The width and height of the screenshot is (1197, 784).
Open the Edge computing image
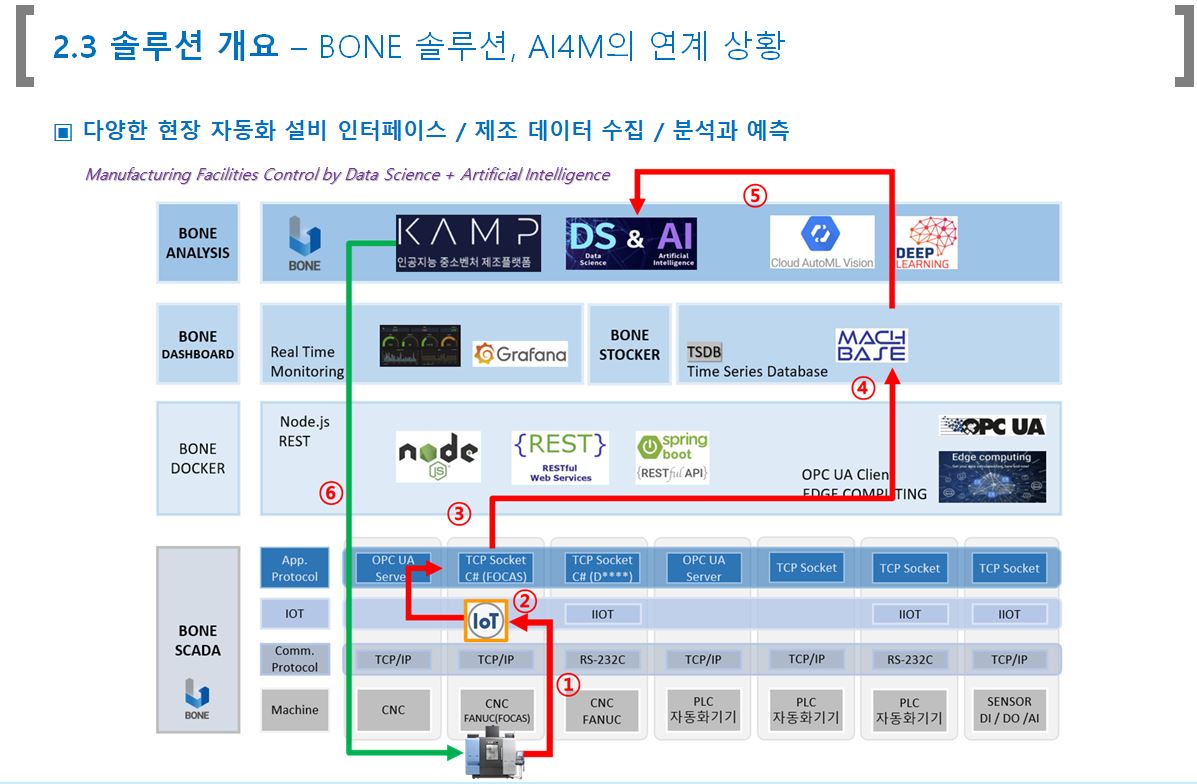(x=992, y=476)
